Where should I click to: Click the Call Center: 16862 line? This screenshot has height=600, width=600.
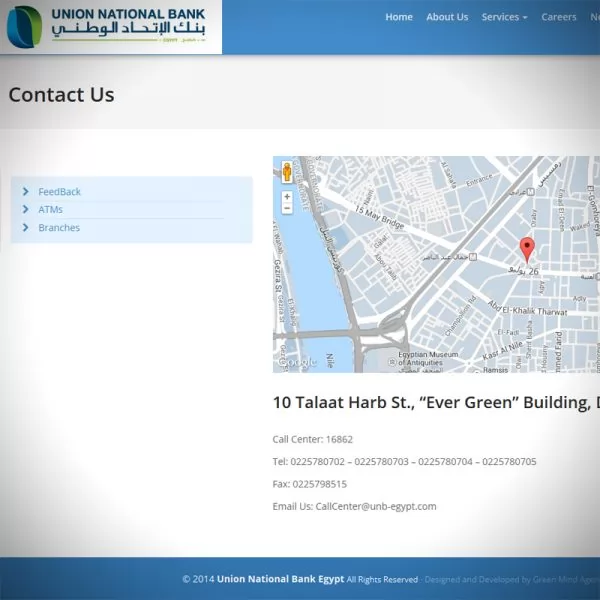(313, 439)
